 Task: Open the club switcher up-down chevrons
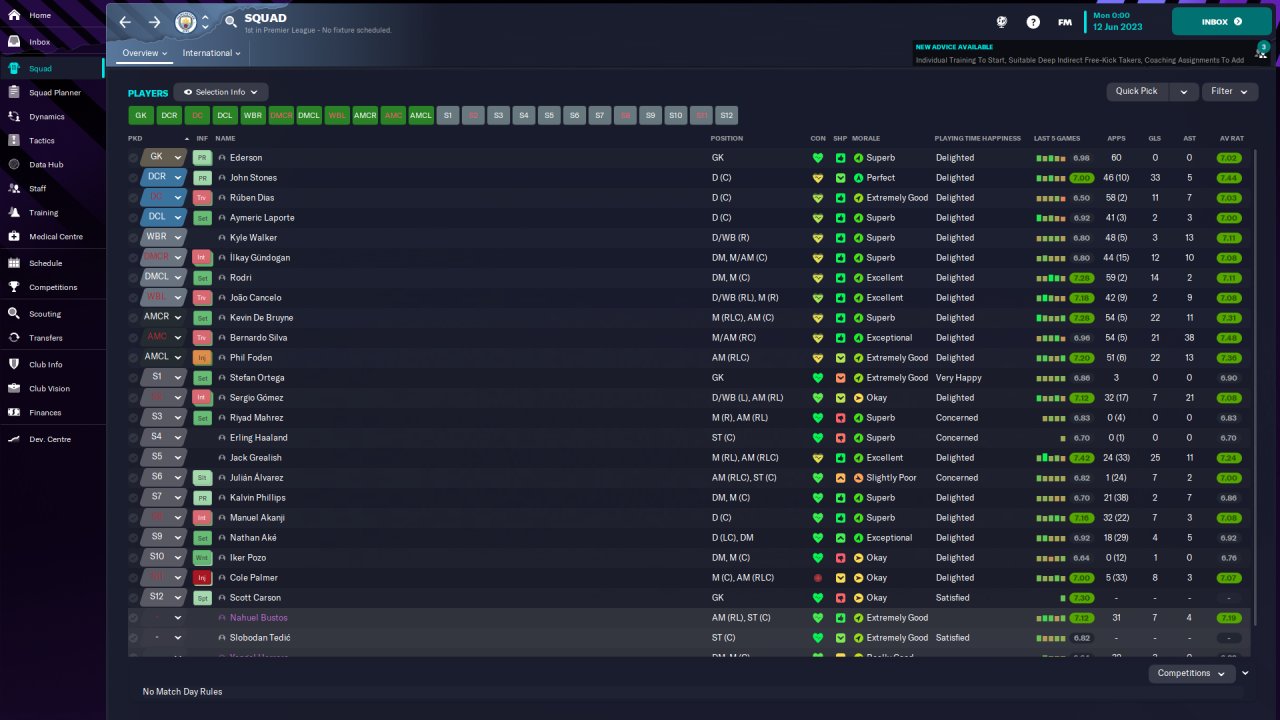[x=205, y=22]
